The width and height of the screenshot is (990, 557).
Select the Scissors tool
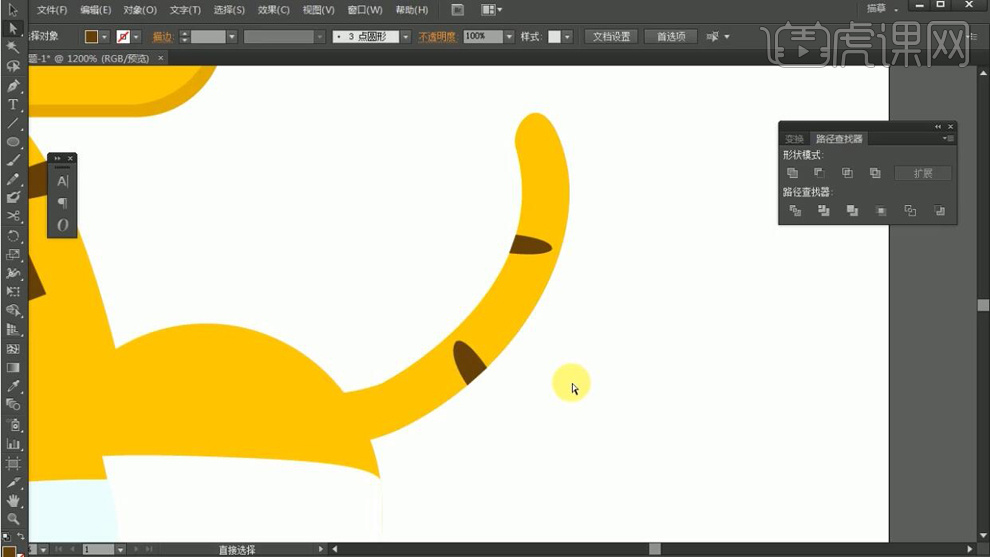tap(13, 216)
